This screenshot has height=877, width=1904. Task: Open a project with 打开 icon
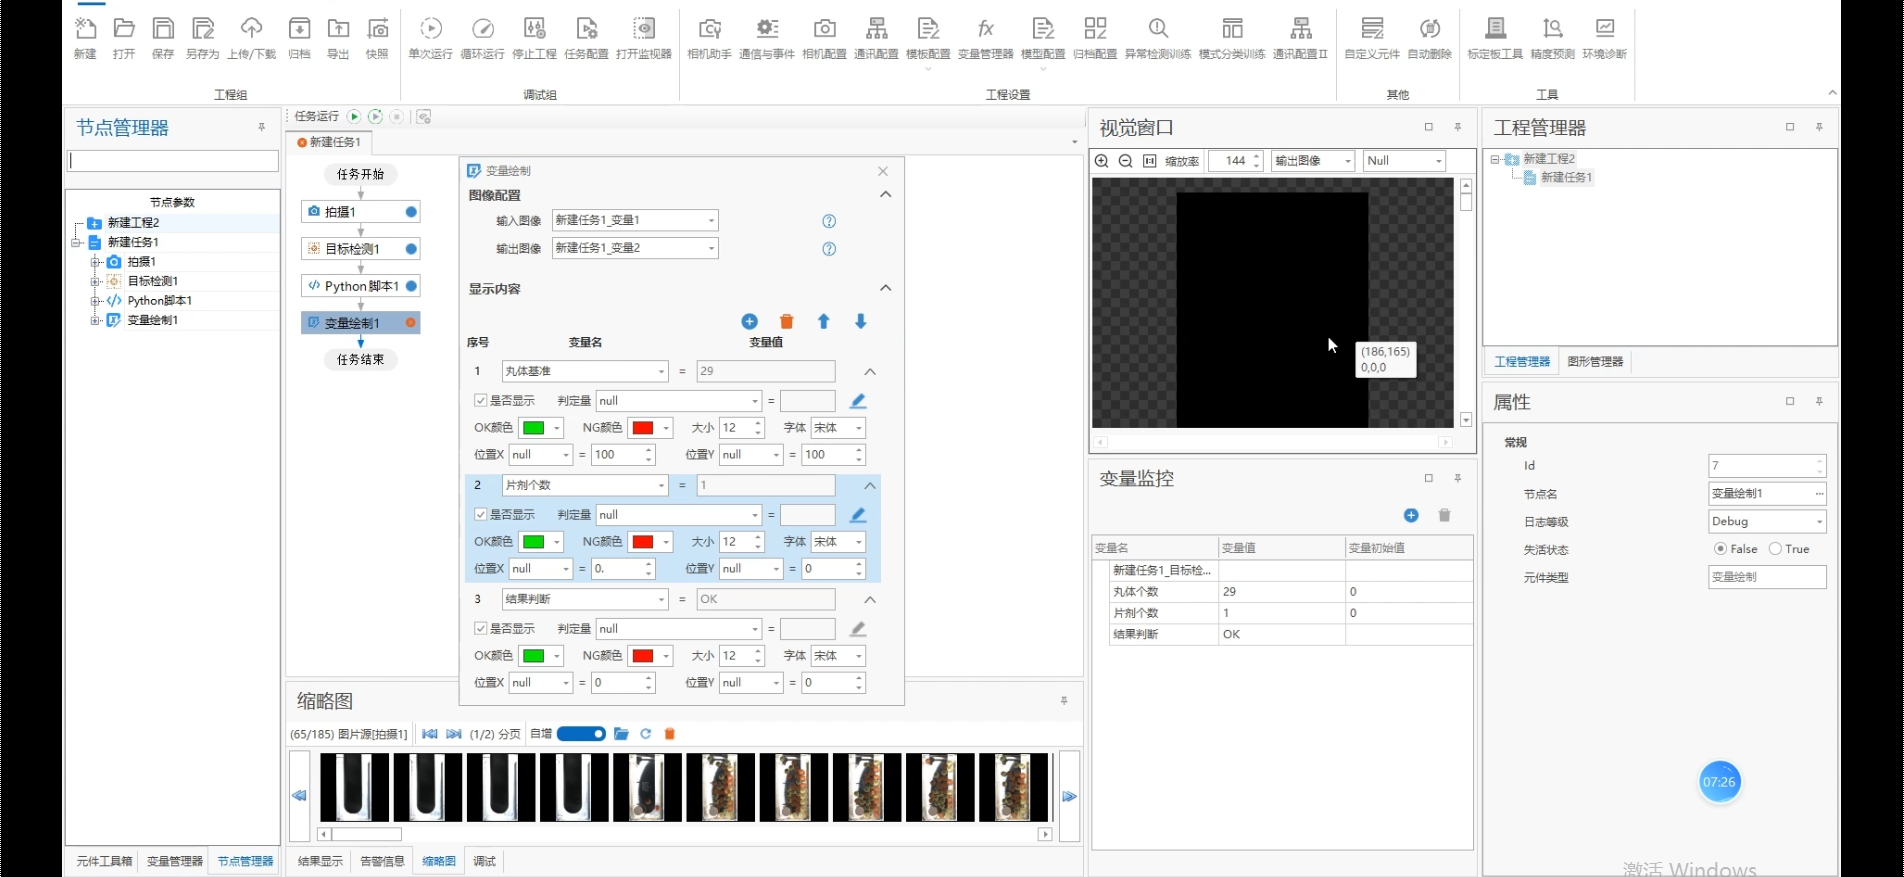pos(124,37)
